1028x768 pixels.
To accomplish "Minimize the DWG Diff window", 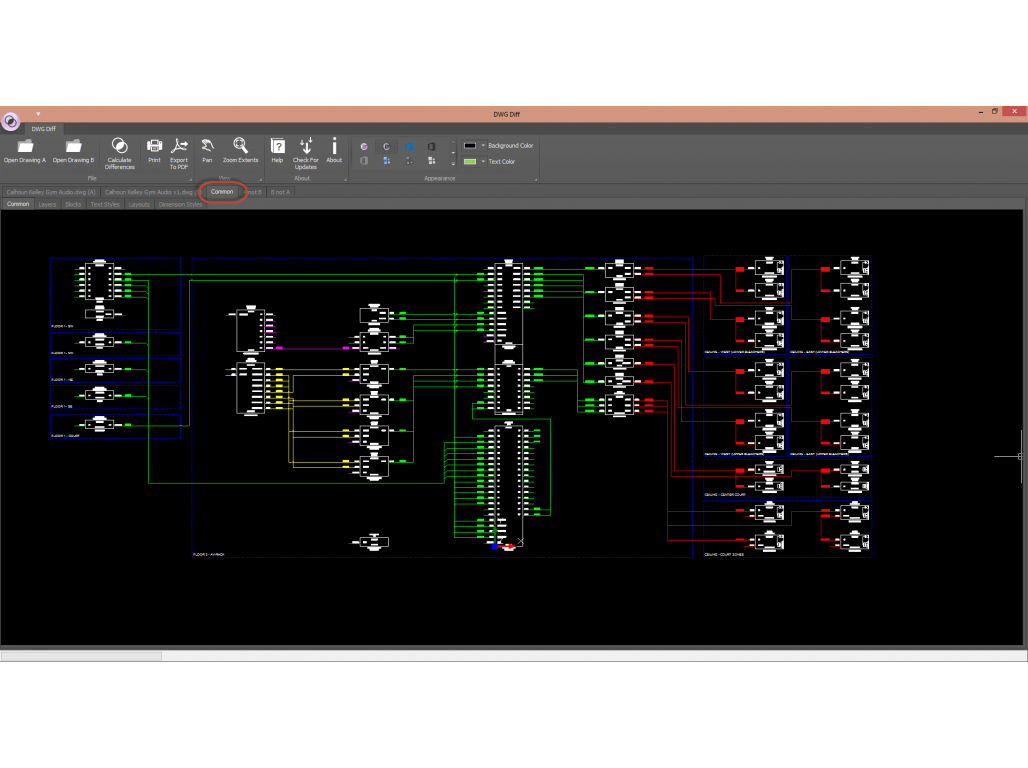I will [981, 112].
